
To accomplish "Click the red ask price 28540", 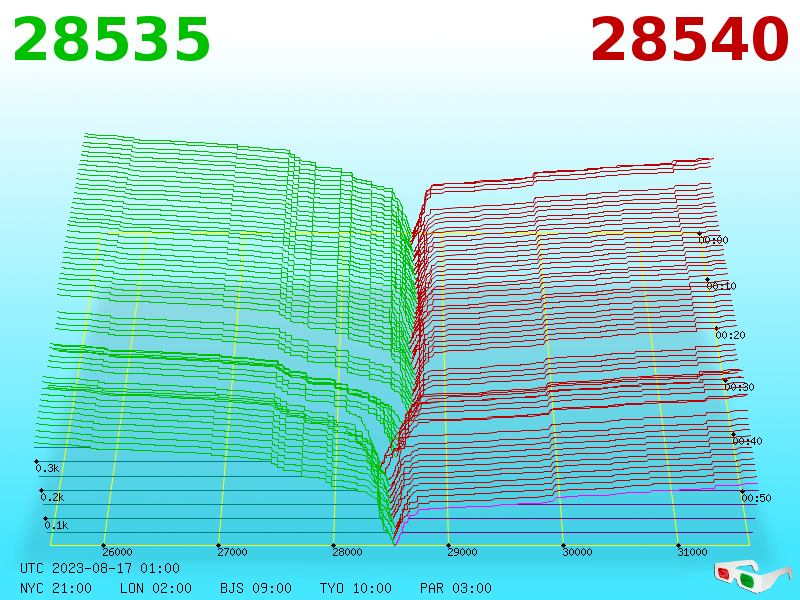I will pyautogui.click(x=689, y=40).
